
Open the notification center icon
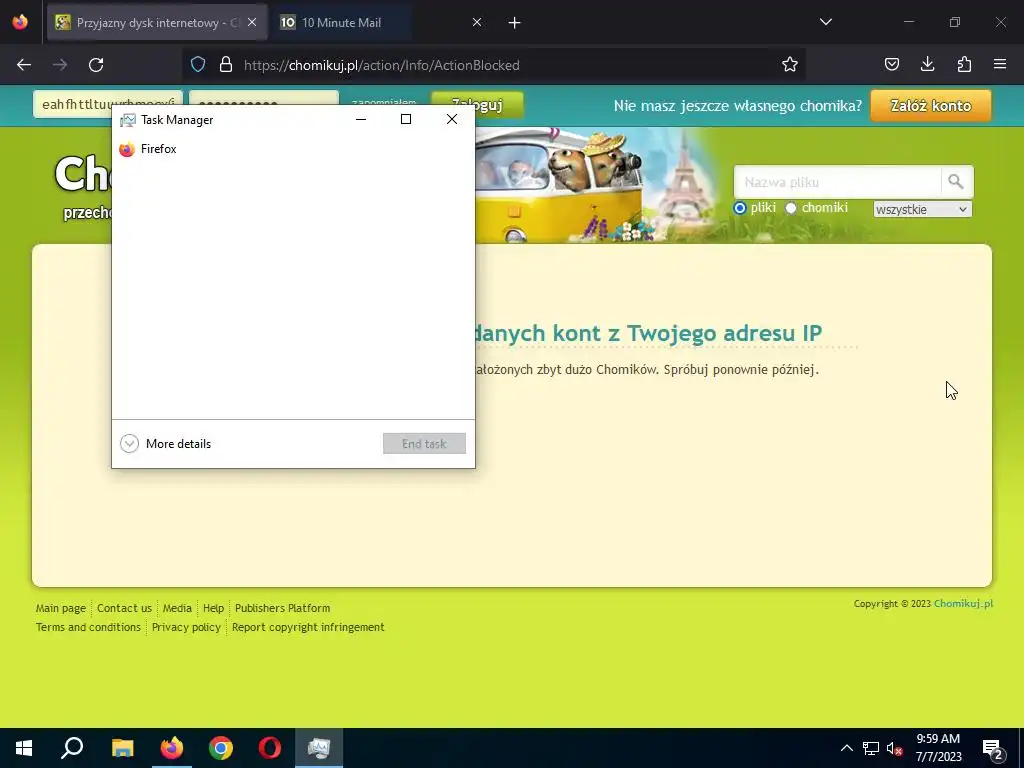point(993,748)
